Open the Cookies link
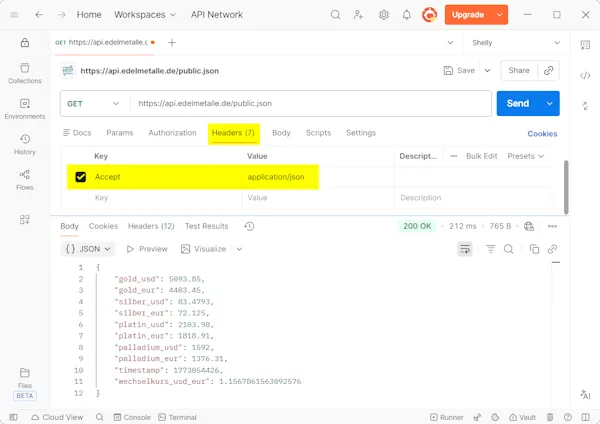 coord(542,133)
